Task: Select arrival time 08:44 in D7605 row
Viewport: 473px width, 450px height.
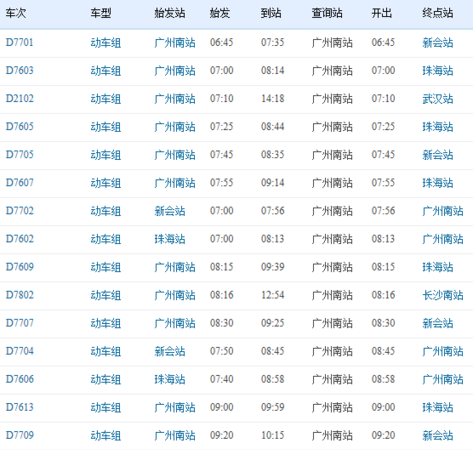Action: tap(273, 127)
